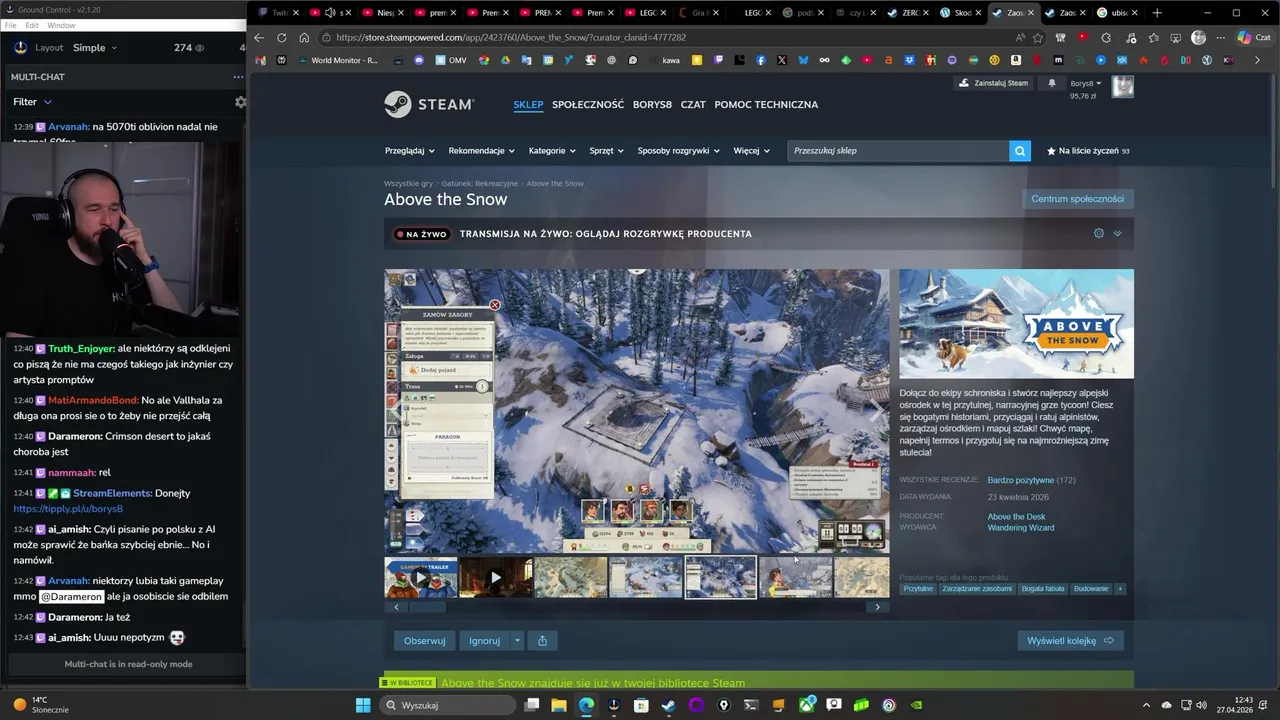Open Centrum społeczności
This screenshot has width=1280, height=720.
[1077, 199]
